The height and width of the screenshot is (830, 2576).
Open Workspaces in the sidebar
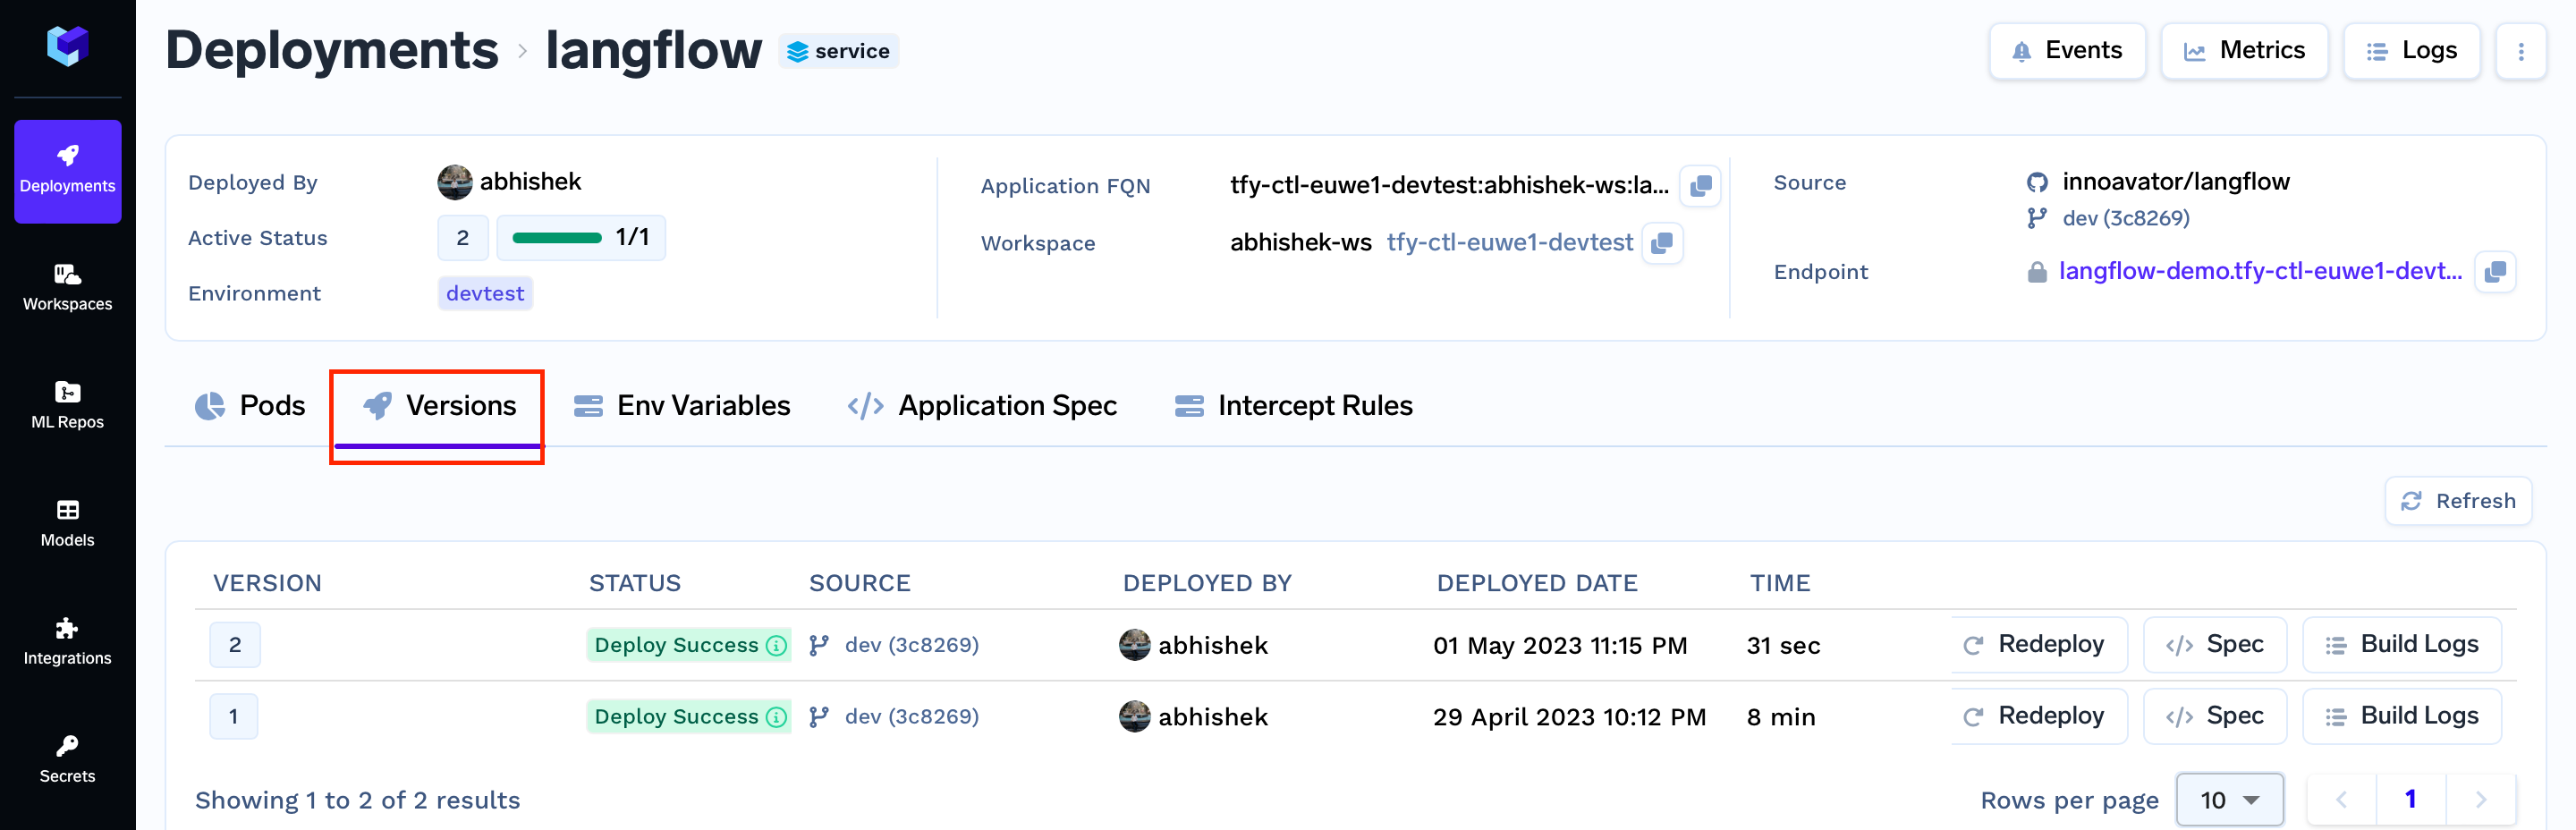(x=67, y=287)
